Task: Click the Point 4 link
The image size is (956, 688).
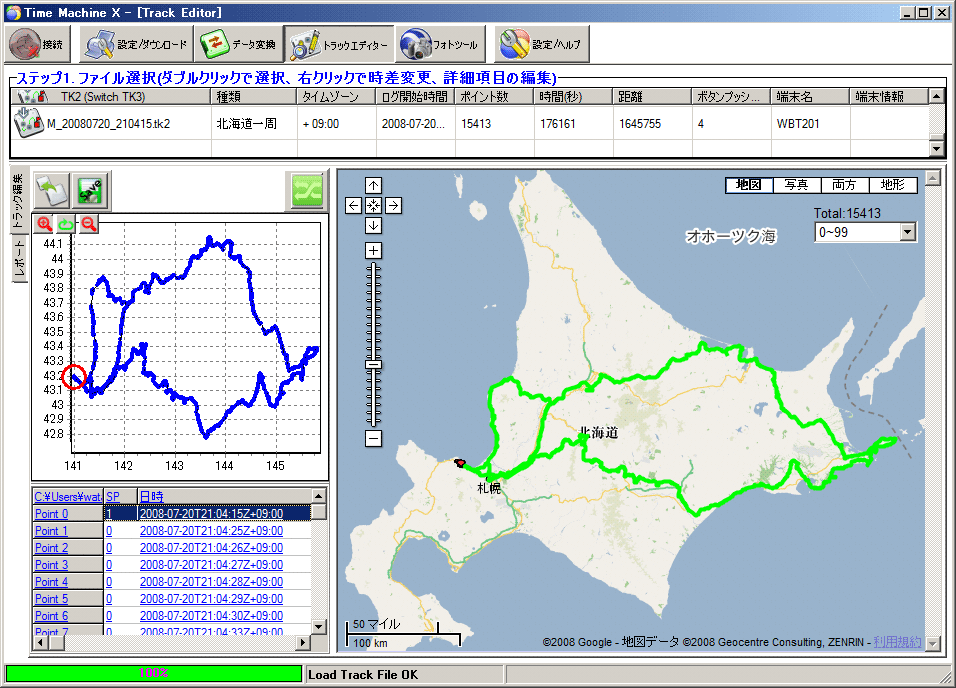Action: pyautogui.click(x=52, y=582)
